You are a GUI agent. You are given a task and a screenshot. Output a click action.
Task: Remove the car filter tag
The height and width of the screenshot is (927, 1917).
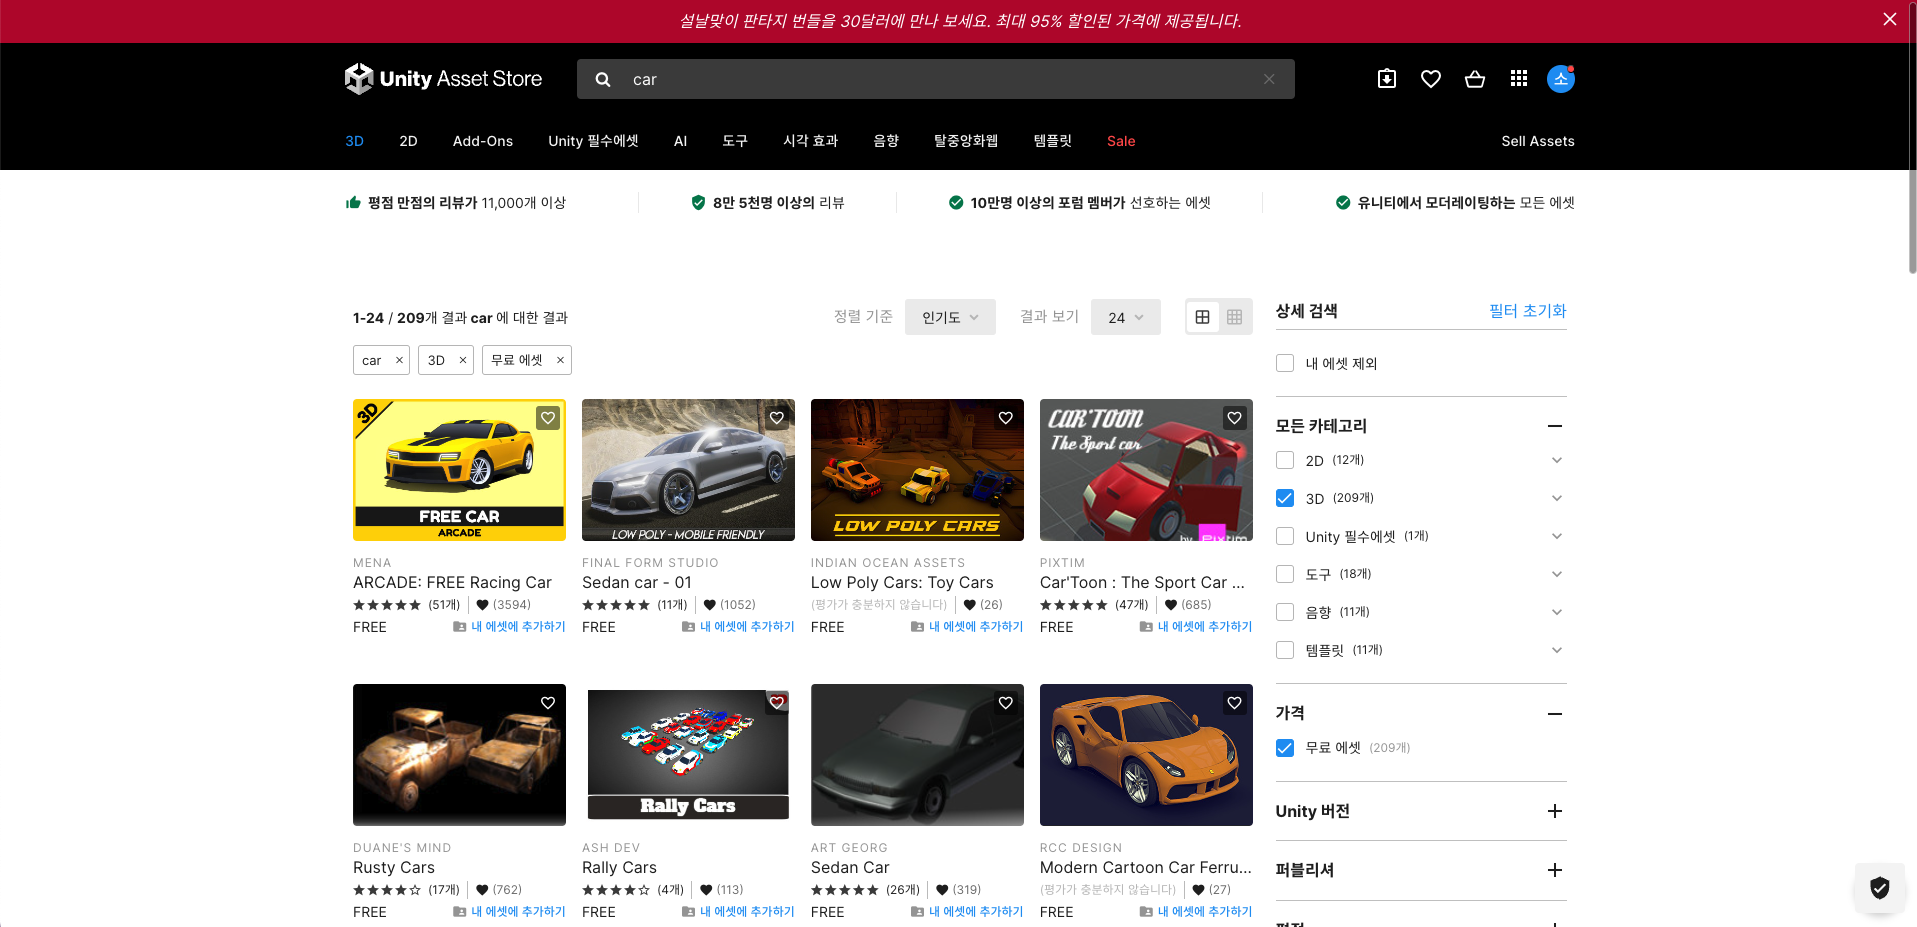[x=399, y=360]
